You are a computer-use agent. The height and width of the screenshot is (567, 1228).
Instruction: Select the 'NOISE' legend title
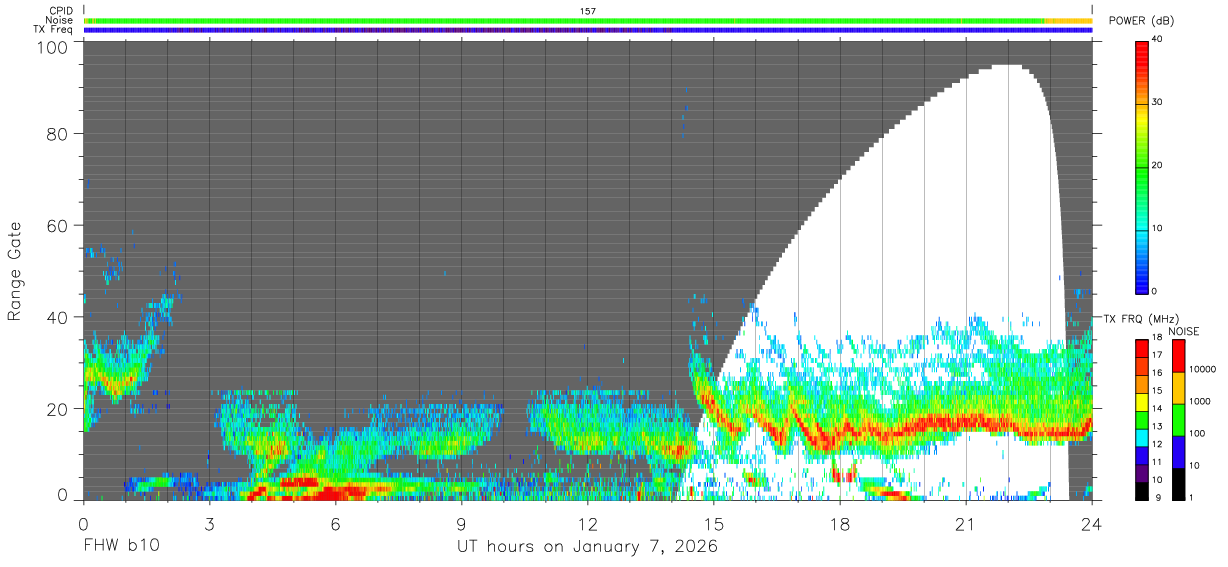(1183, 331)
